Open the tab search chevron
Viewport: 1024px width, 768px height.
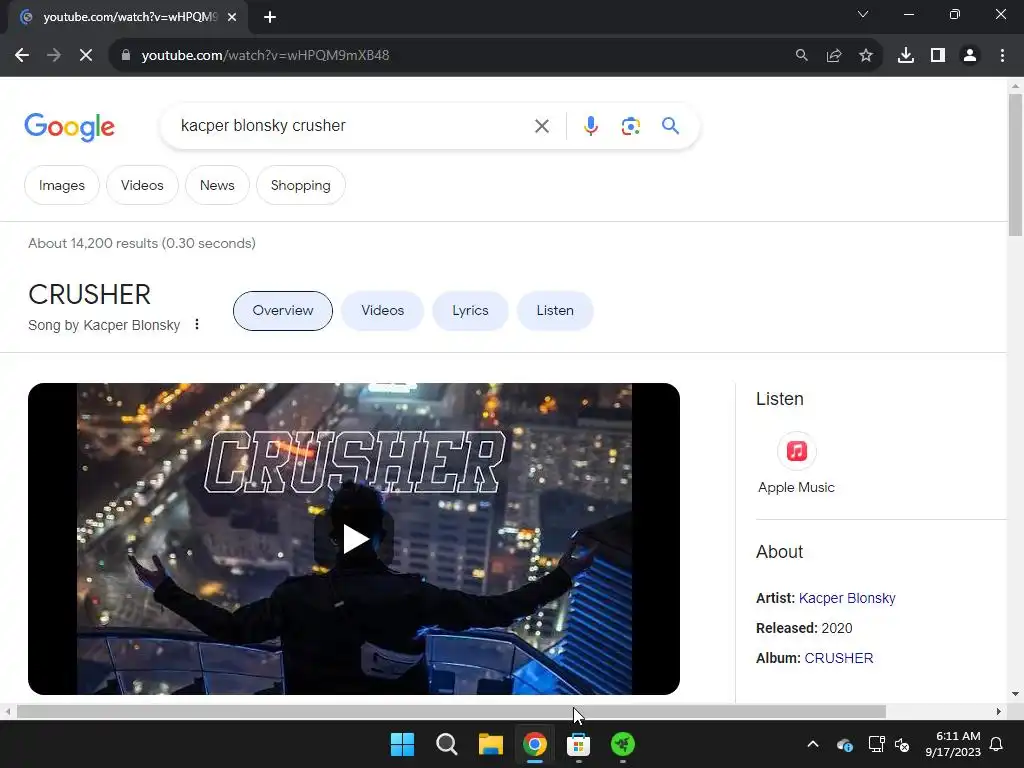pyautogui.click(x=863, y=14)
